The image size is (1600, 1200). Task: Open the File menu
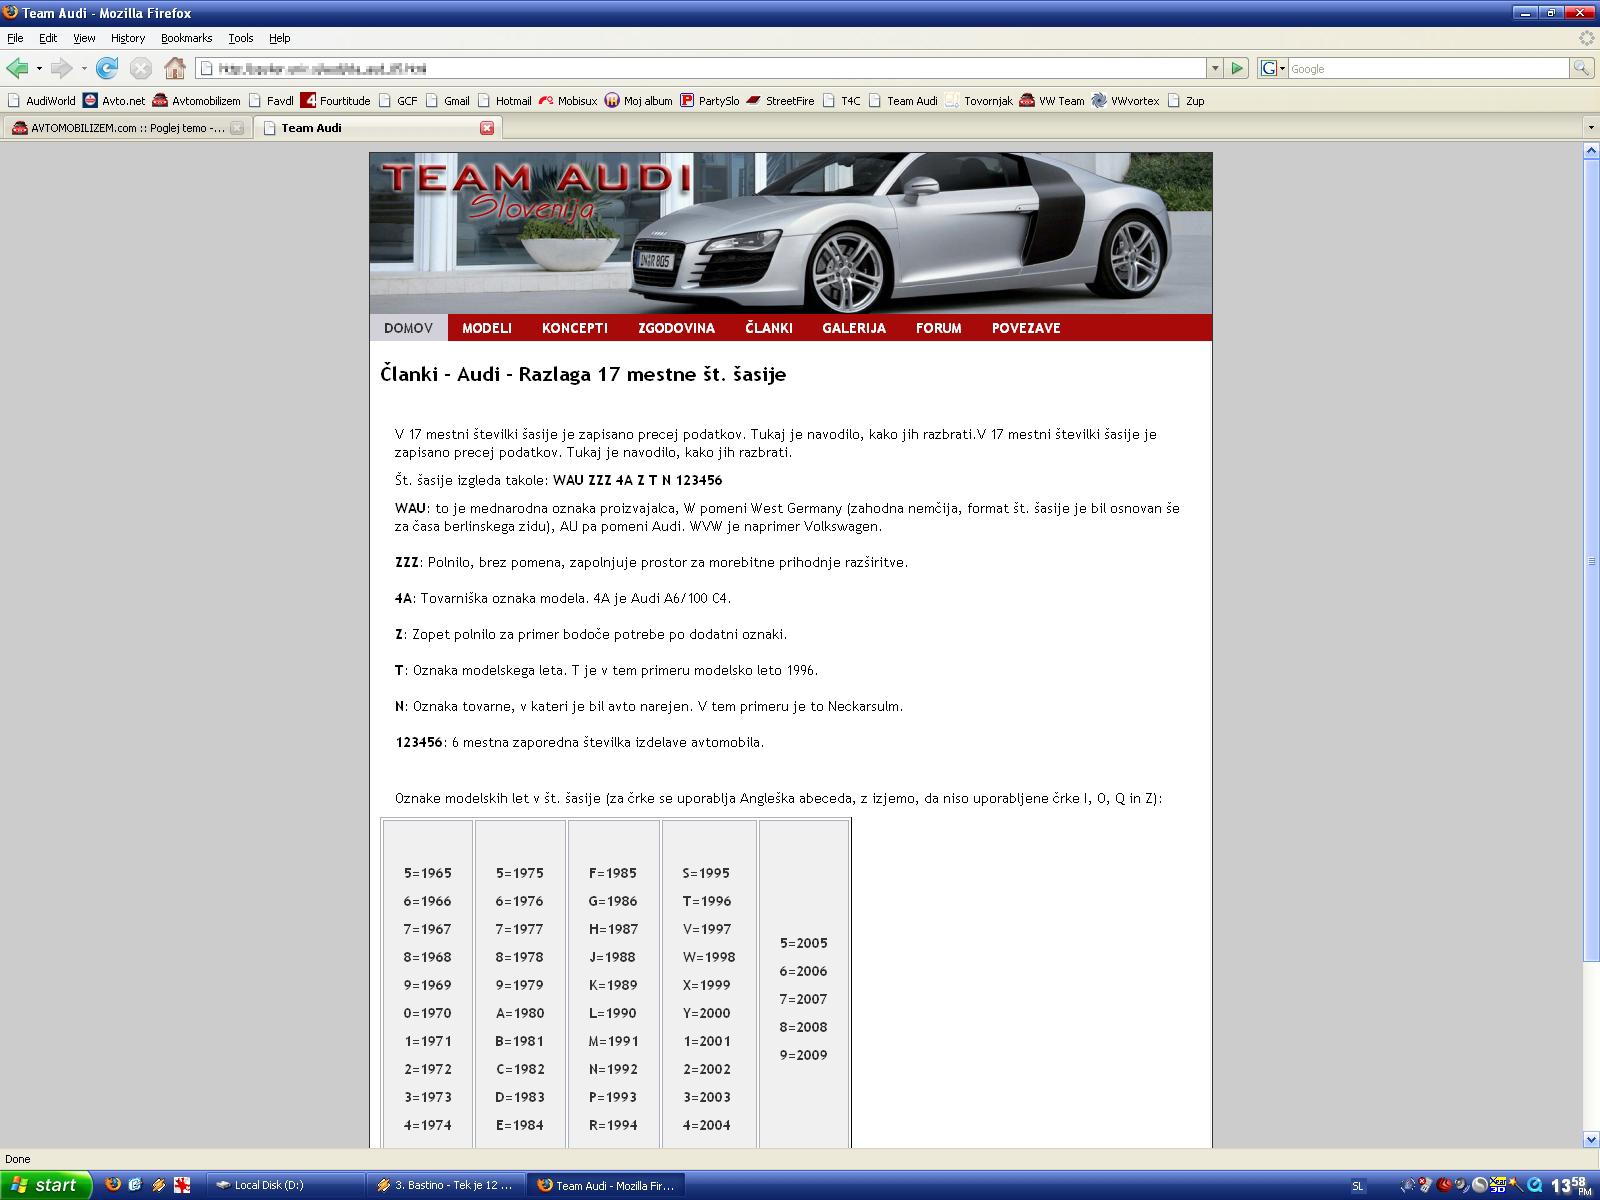(x=15, y=38)
